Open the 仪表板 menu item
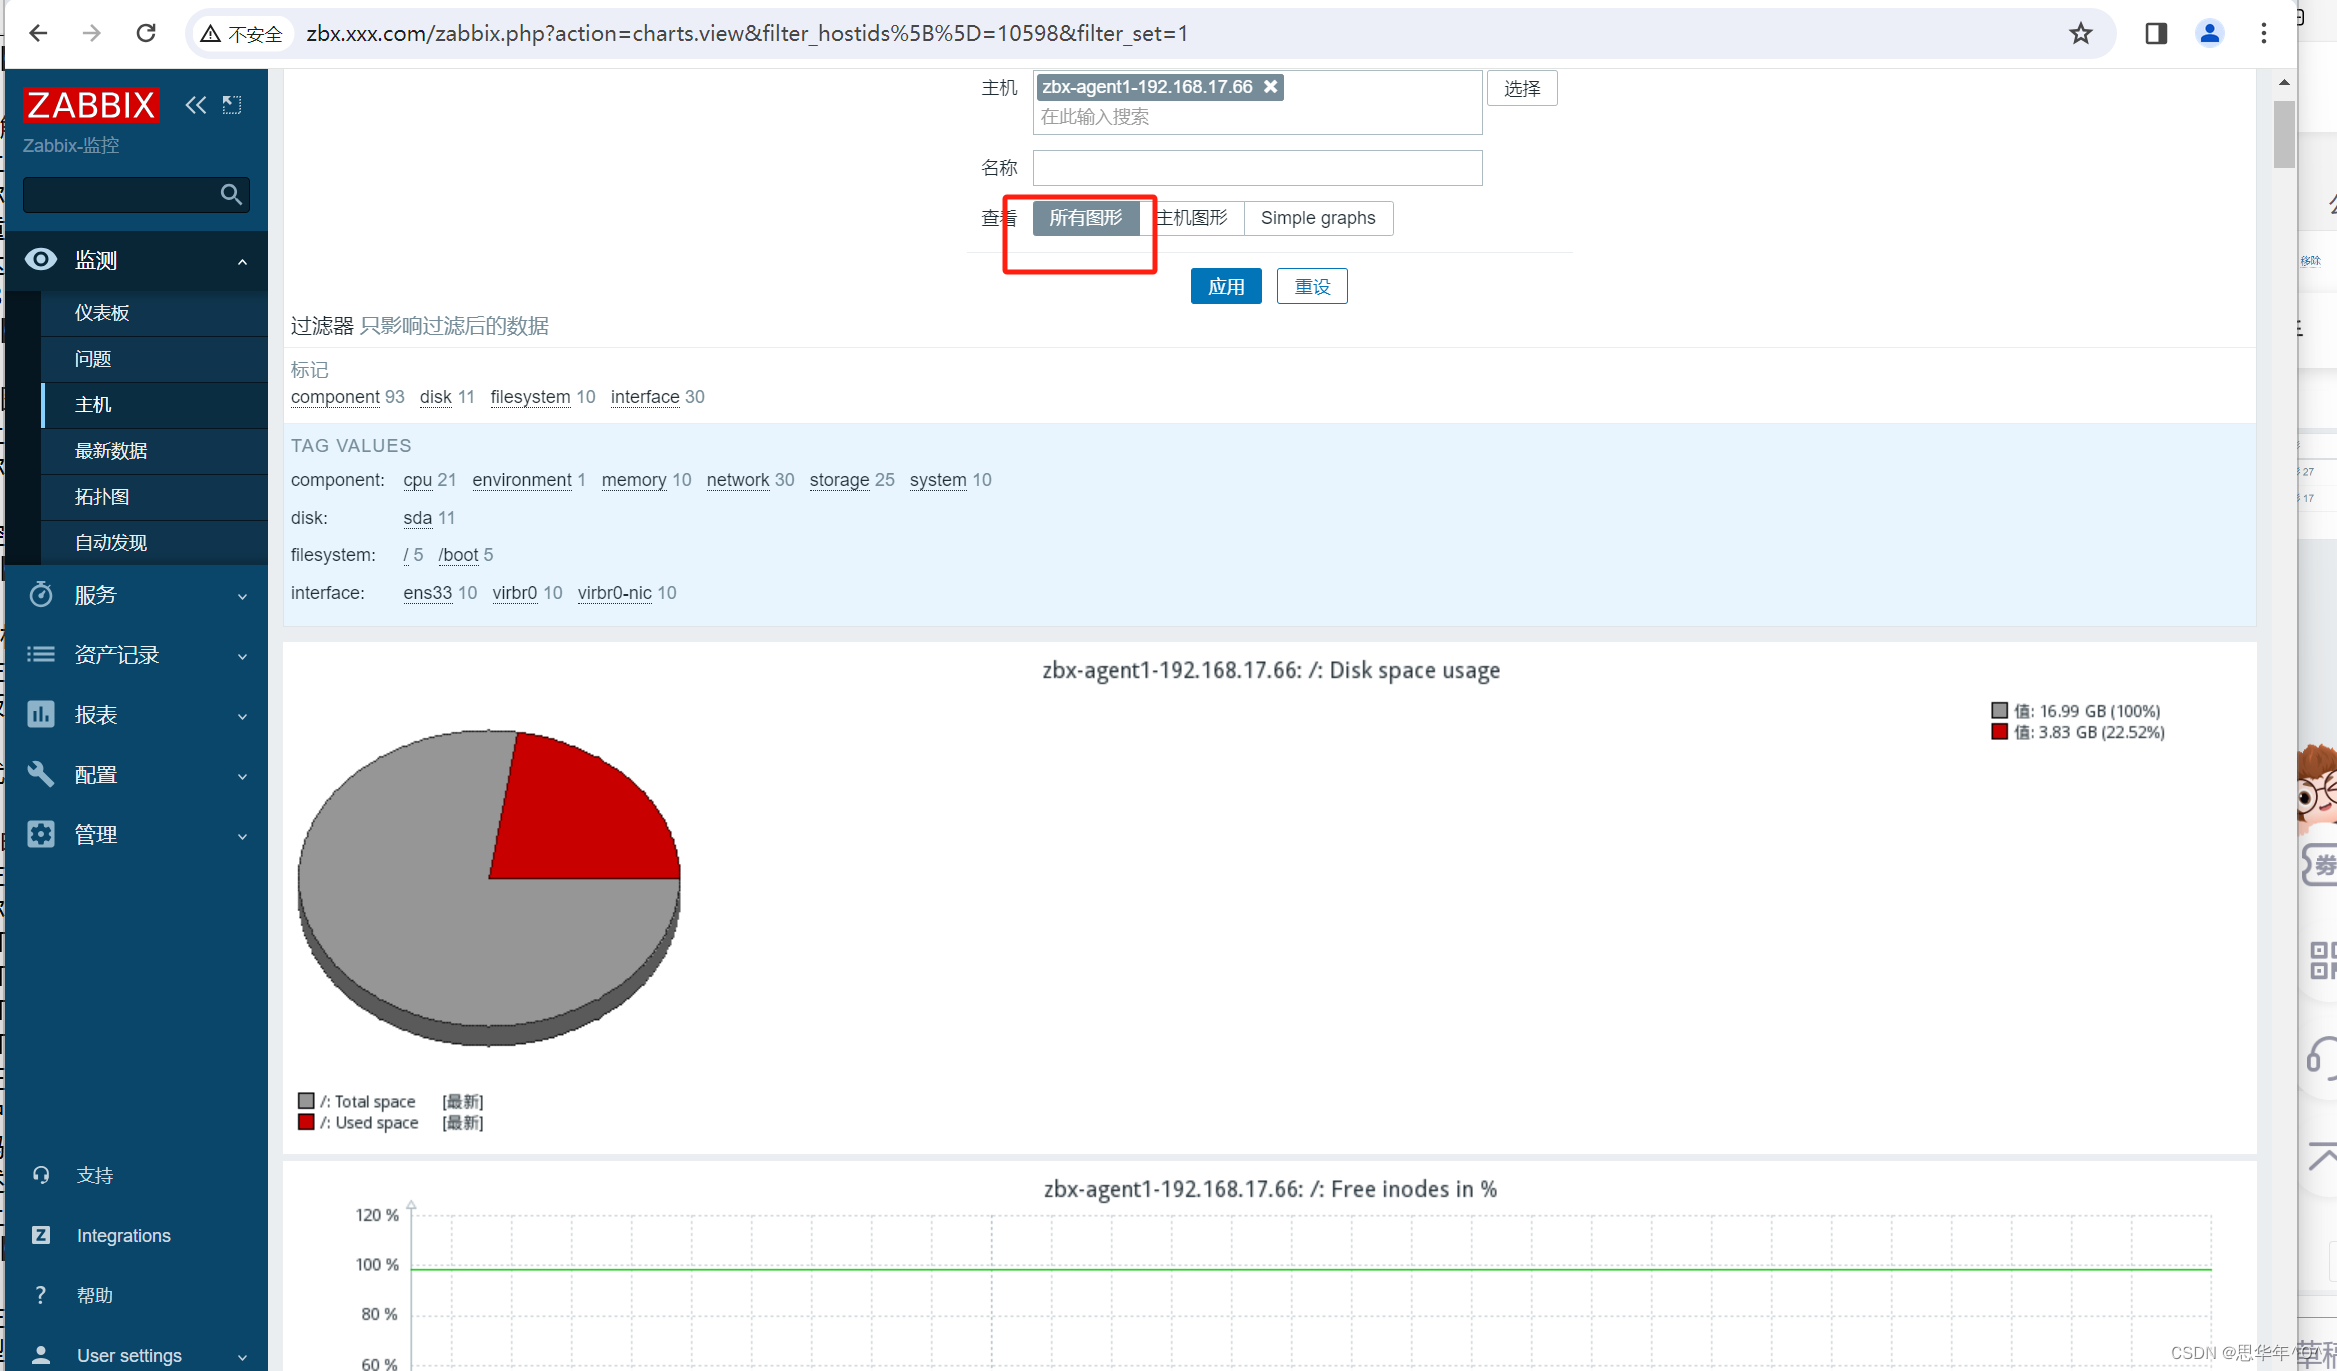Image resolution: width=2337 pixels, height=1371 pixels. pyautogui.click(x=102, y=313)
